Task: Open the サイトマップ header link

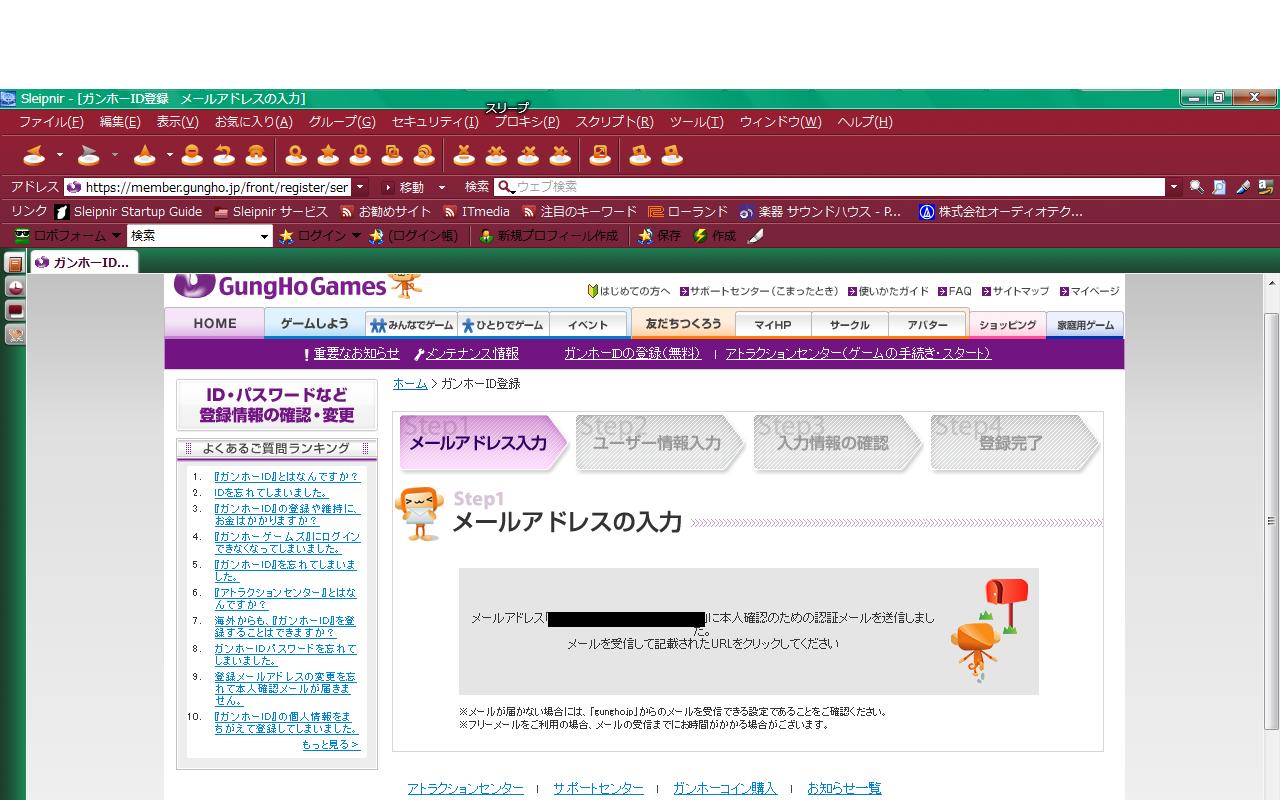Action: 1021,291
